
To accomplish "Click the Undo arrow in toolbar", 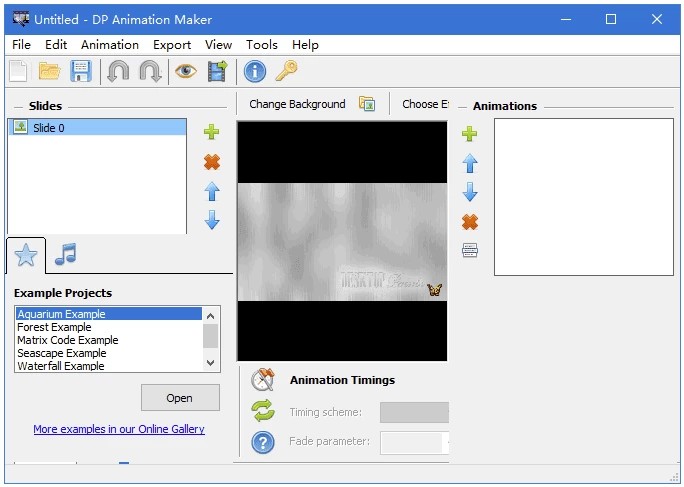I will (x=117, y=71).
